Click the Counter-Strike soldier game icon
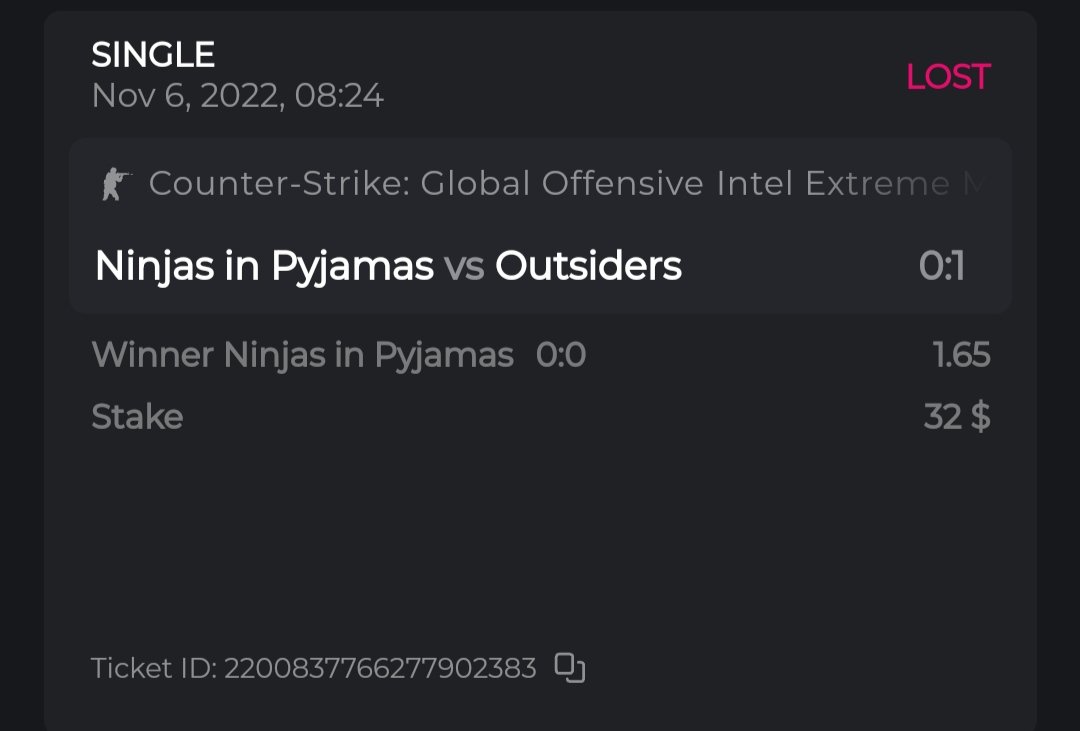This screenshot has width=1080, height=731. tap(116, 184)
